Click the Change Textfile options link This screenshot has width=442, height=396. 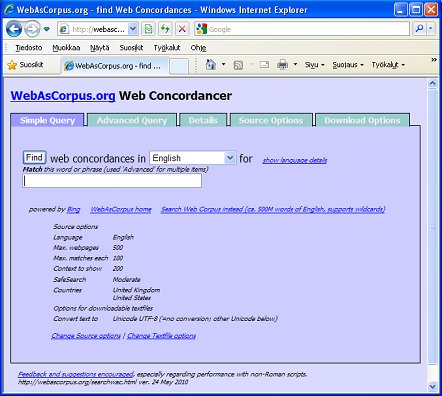[161, 336]
